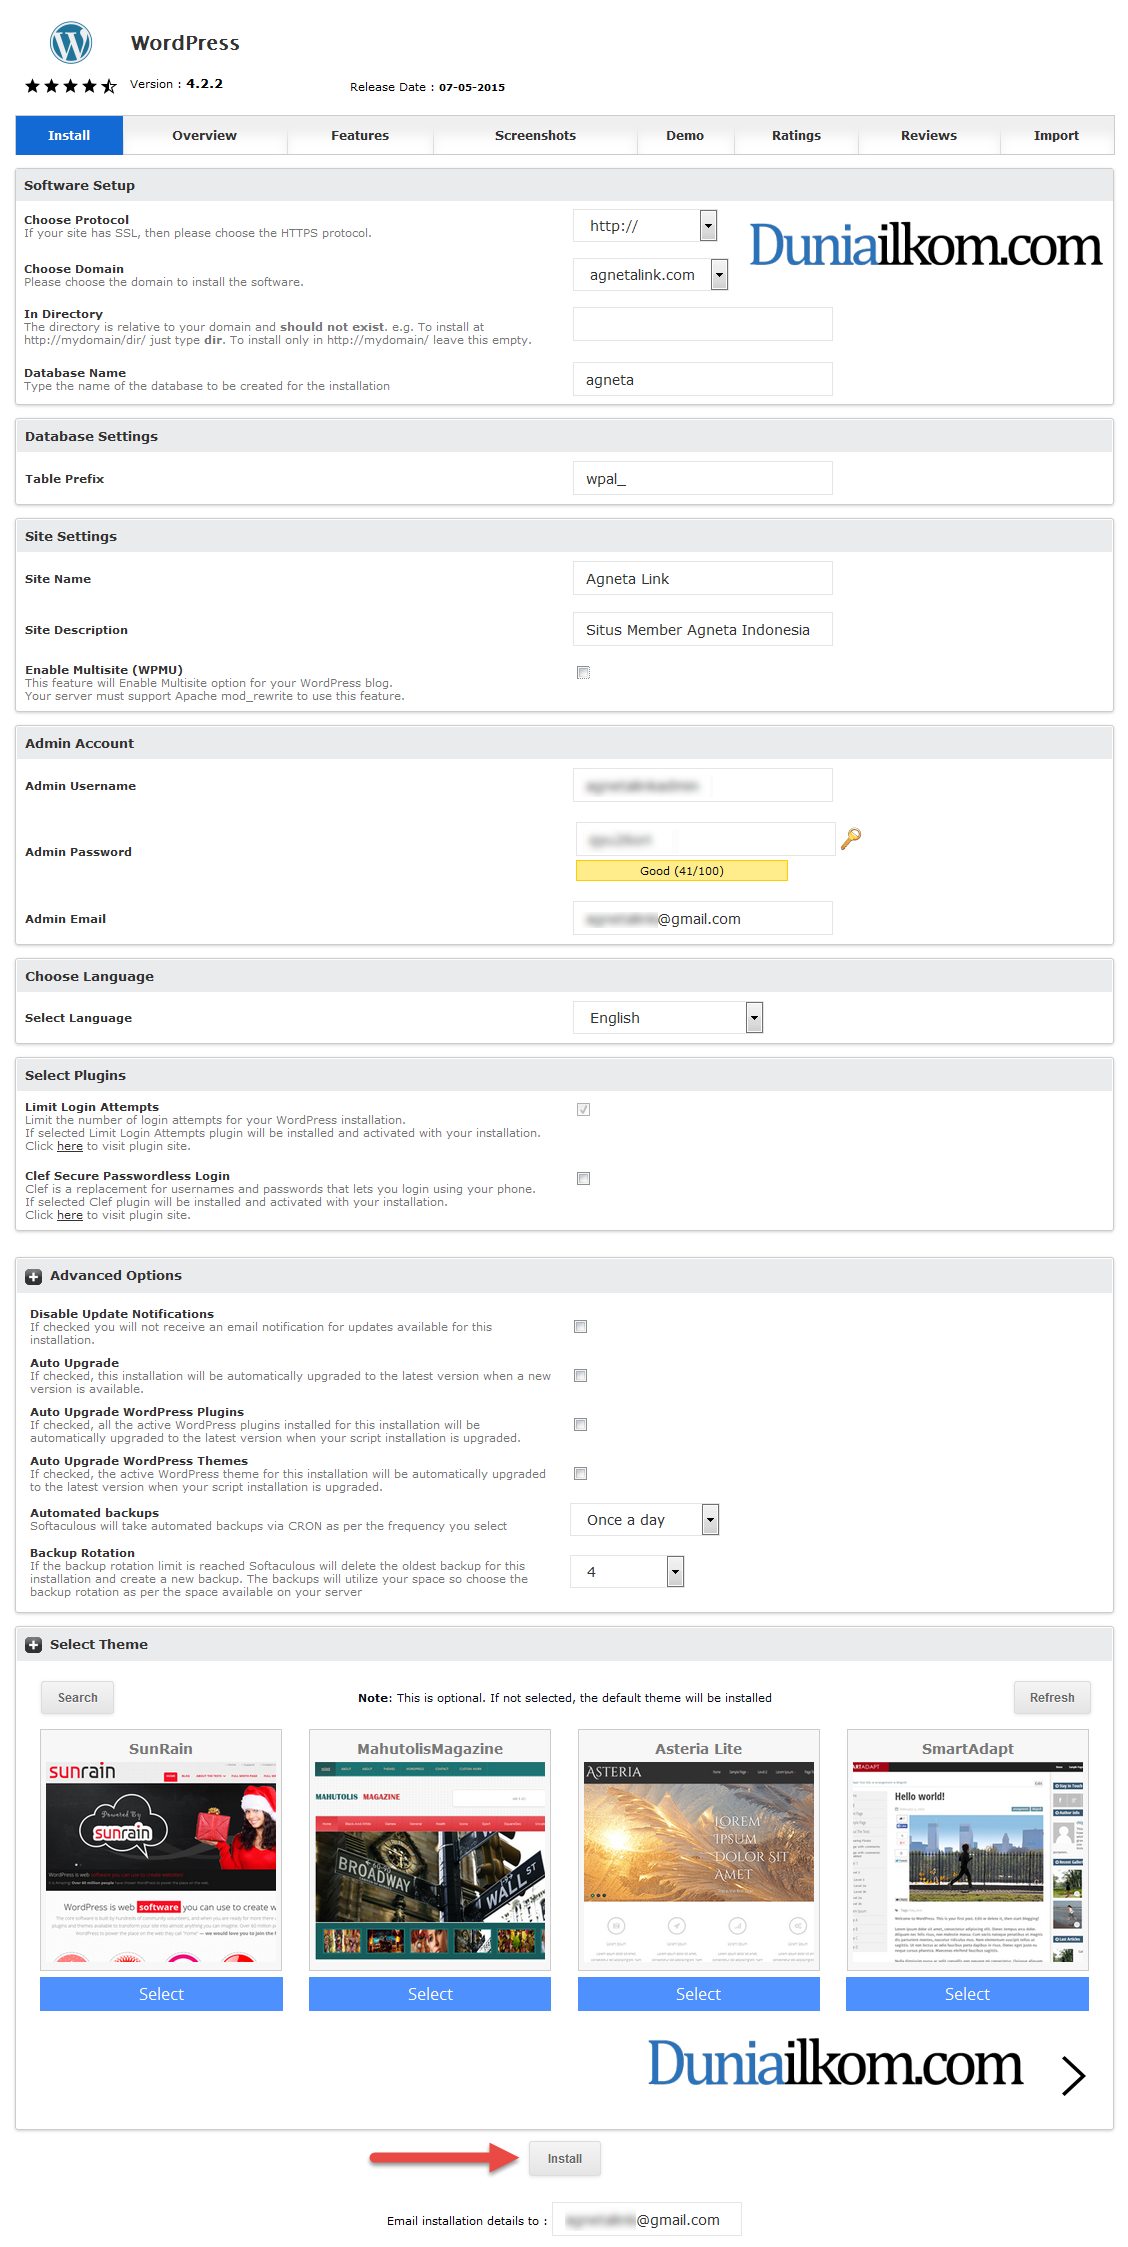Open the Ratings tab
Image resolution: width=1128 pixels, height=2247 pixels.
[x=796, y=136]
